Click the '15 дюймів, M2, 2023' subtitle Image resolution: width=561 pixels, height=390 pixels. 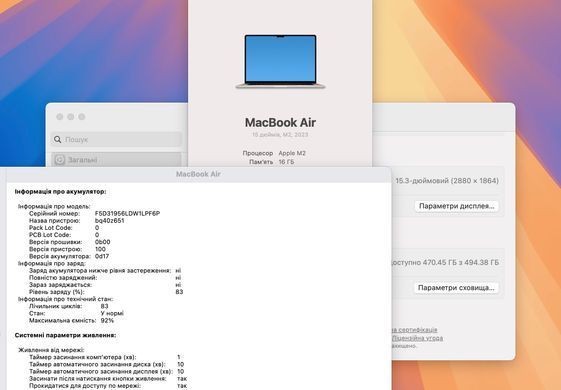(x=280, y=135)
